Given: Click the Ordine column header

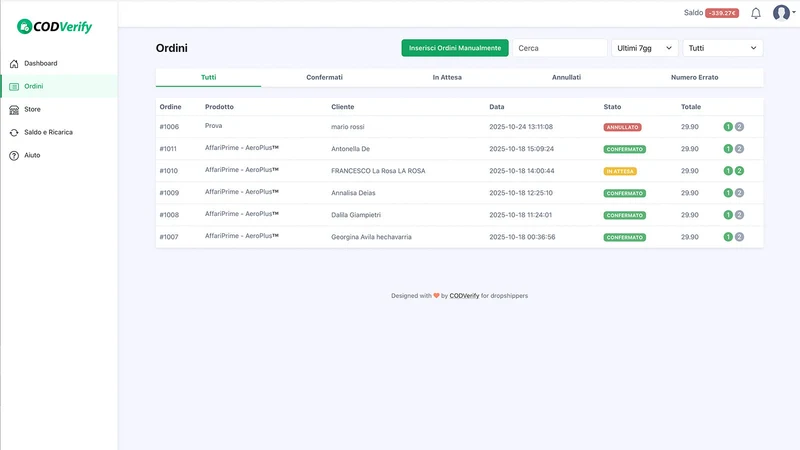Looking at the screenshot, I should 170,107.
